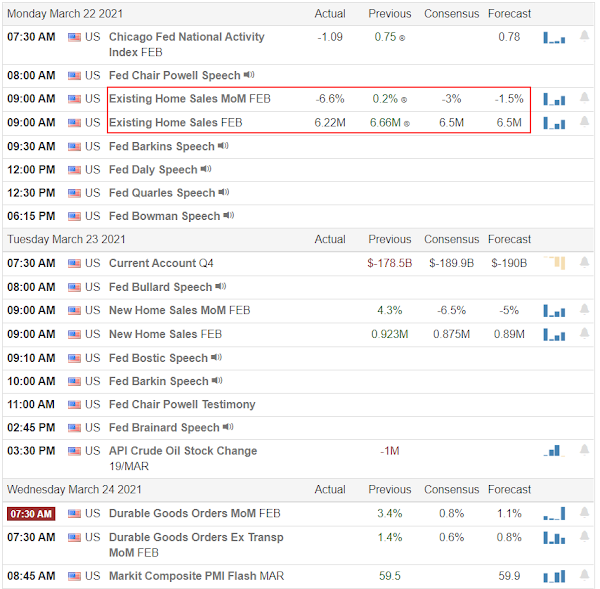Open the Fed Bostic Speech event

click(x=158, y=358)
